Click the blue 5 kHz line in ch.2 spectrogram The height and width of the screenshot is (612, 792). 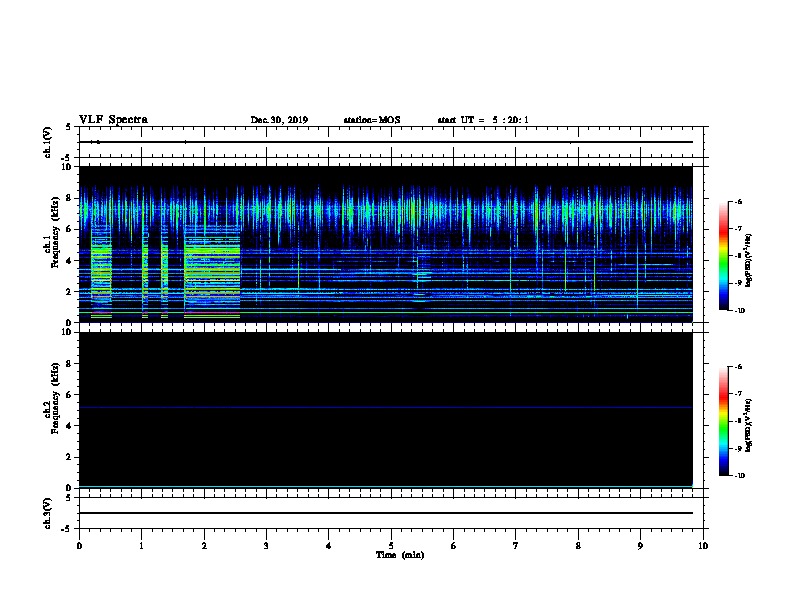tap(386, 407)
